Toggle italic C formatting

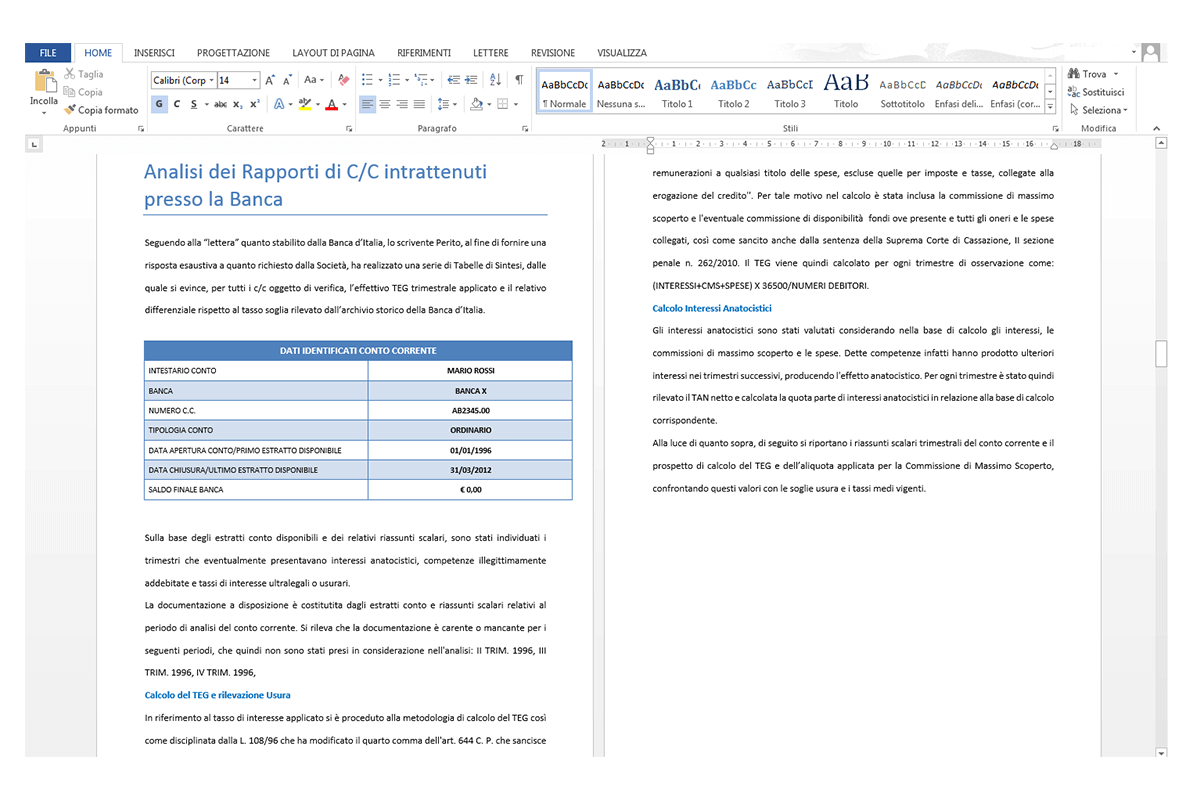(177, 104)
